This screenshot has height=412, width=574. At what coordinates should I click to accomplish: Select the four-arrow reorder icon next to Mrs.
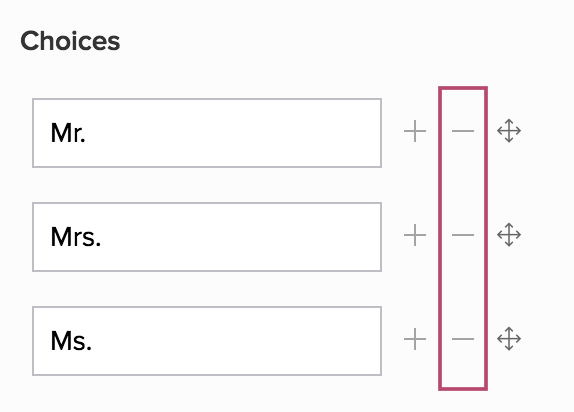point(509,235)
